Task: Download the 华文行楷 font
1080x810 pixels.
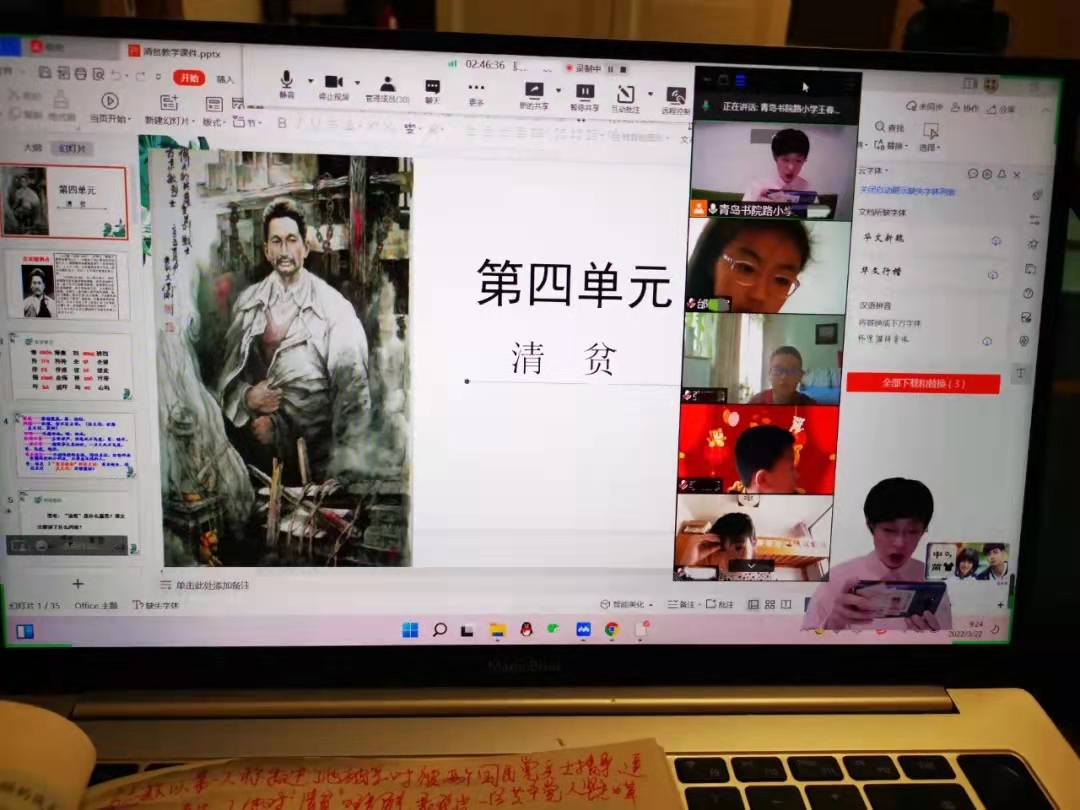Action: tap(993, 274)
